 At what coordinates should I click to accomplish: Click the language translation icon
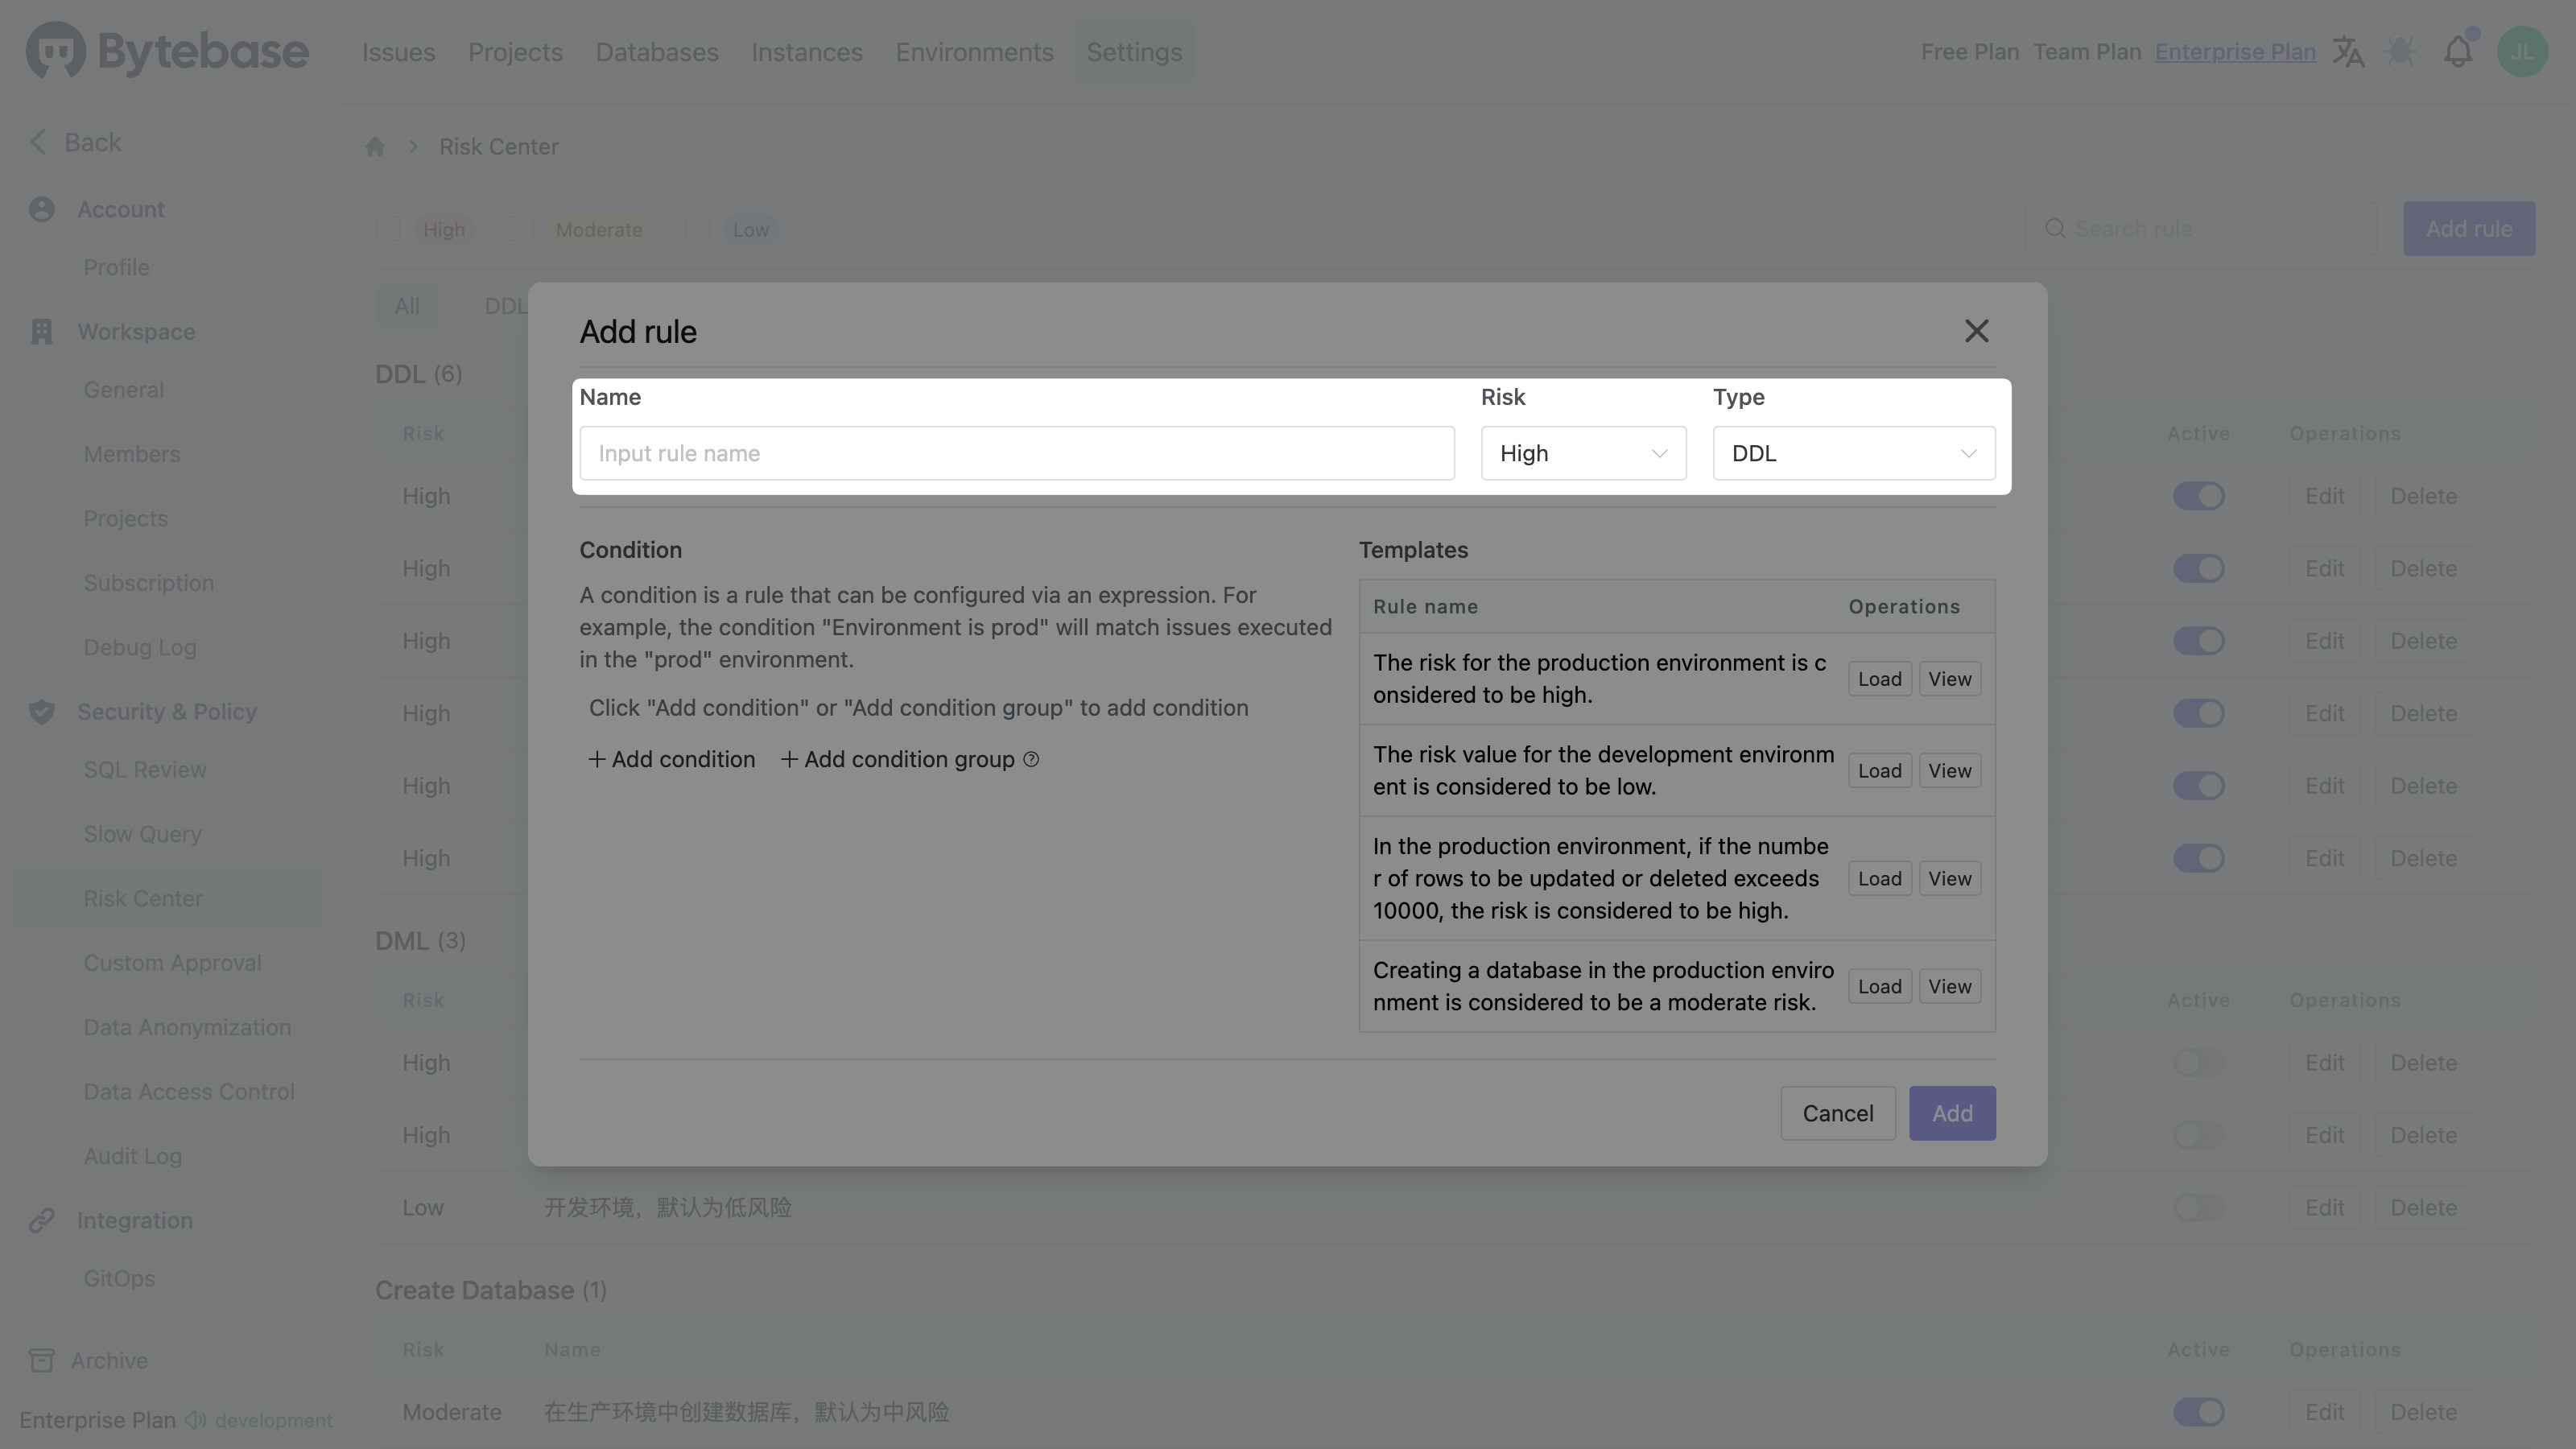(2348, 52)
